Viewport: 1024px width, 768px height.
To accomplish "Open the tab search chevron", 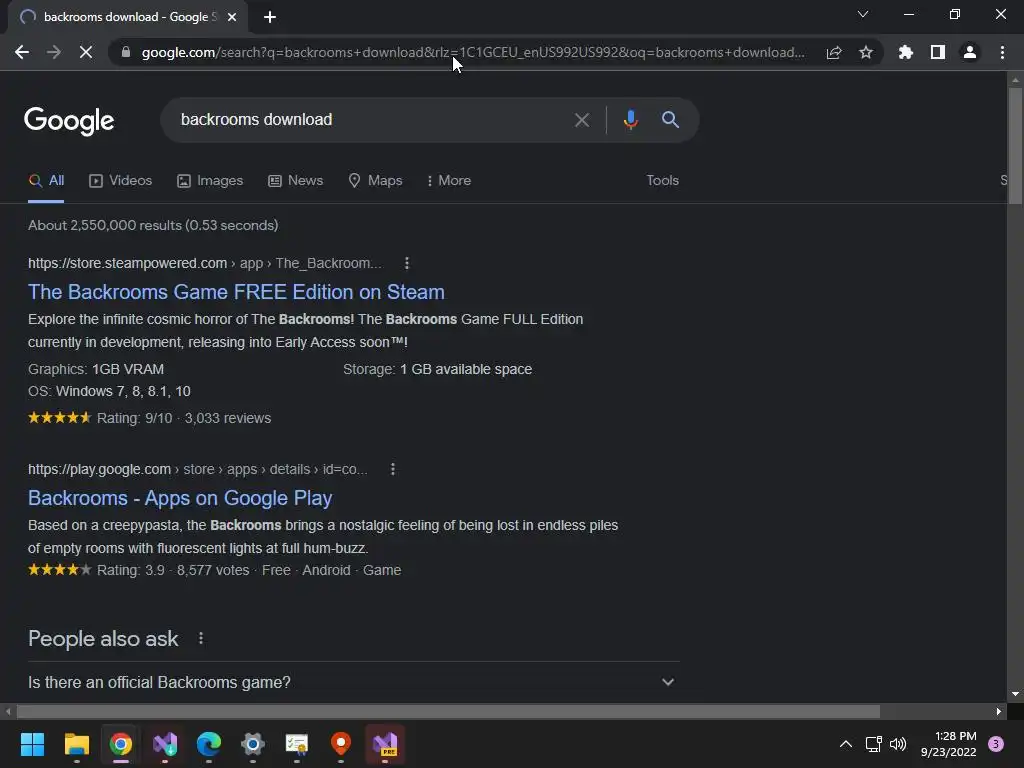I will 863,14.
